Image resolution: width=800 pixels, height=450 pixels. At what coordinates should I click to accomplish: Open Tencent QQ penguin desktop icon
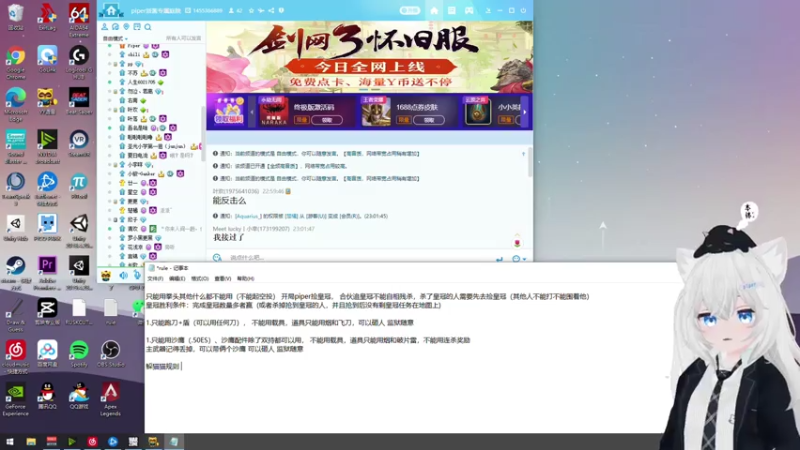pyautogui.click(x=47, y=396)
